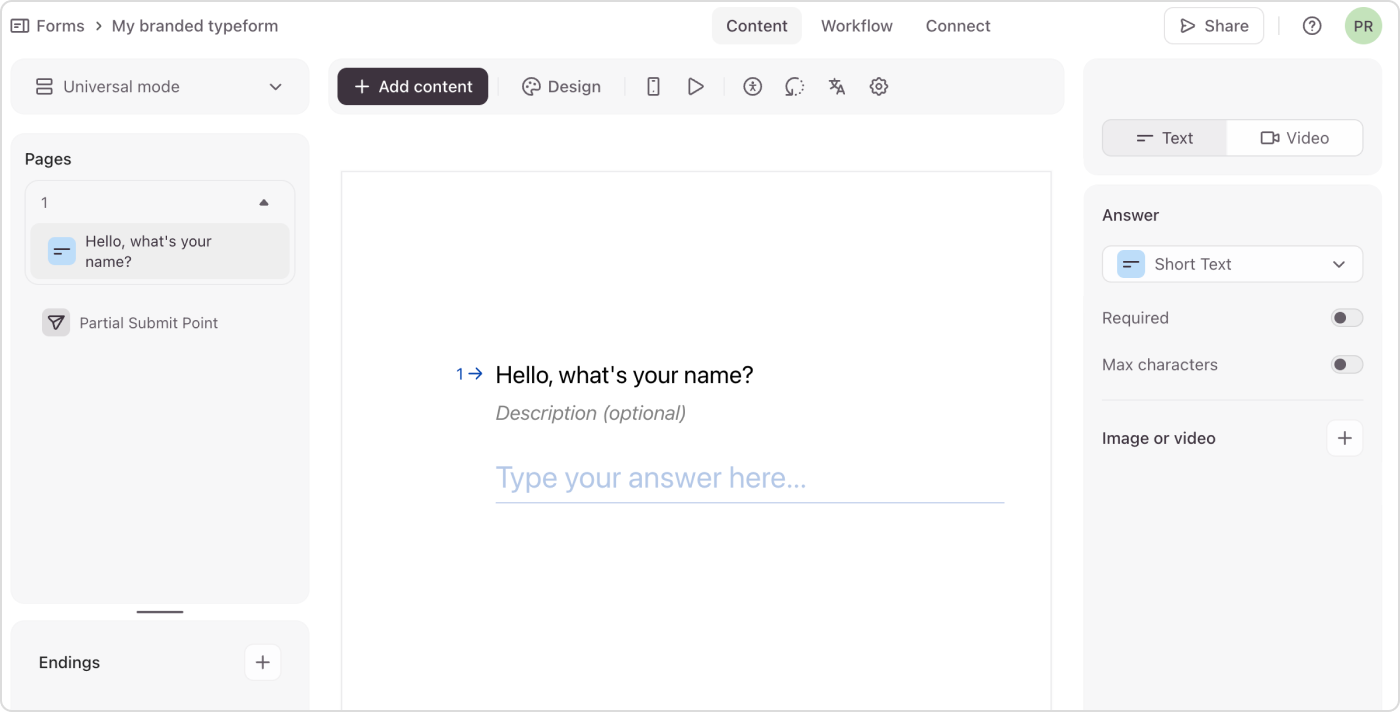Open version history from the toolbar
1400x712 pixels.
coord(794,86)
